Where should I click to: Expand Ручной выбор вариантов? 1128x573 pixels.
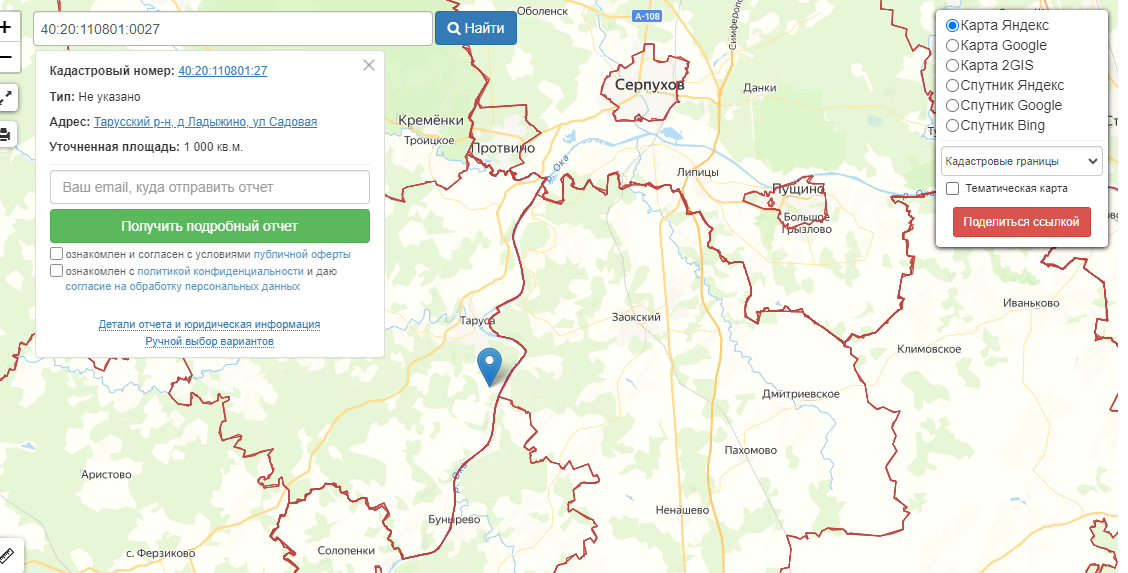209,341
